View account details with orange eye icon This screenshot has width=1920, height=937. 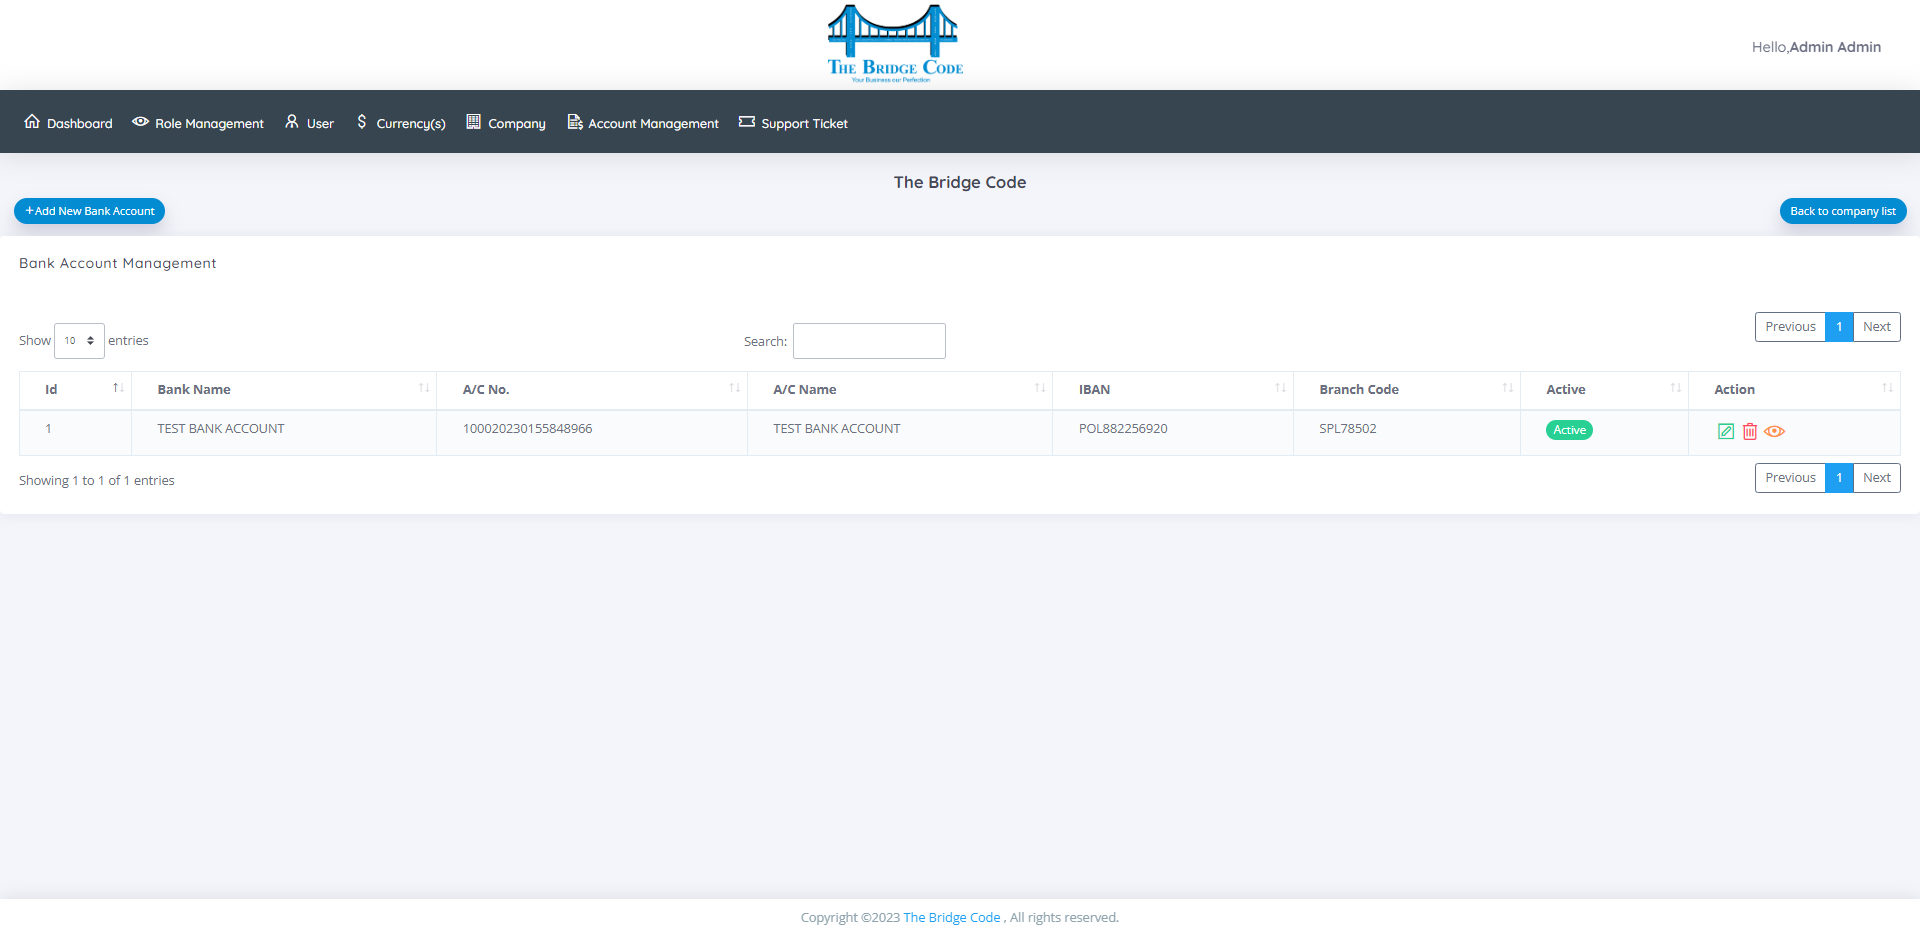click(x=1774, y=431)
